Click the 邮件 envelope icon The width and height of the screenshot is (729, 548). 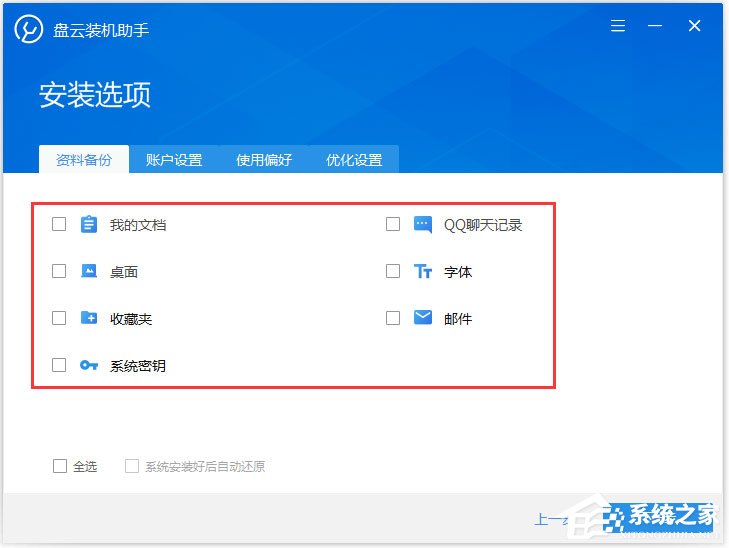423,318
